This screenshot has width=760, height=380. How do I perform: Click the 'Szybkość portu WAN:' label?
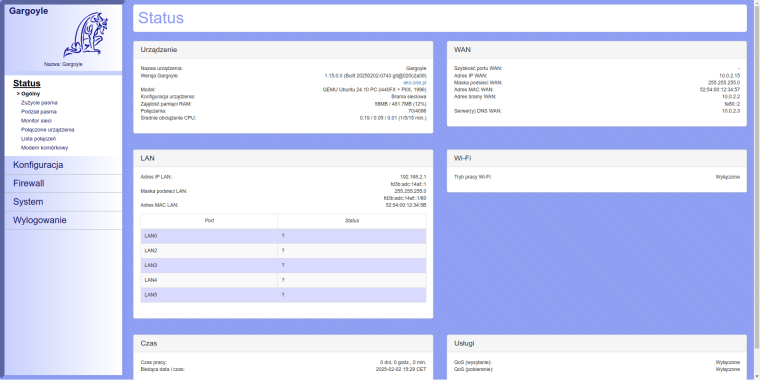(x=478, y=68)
